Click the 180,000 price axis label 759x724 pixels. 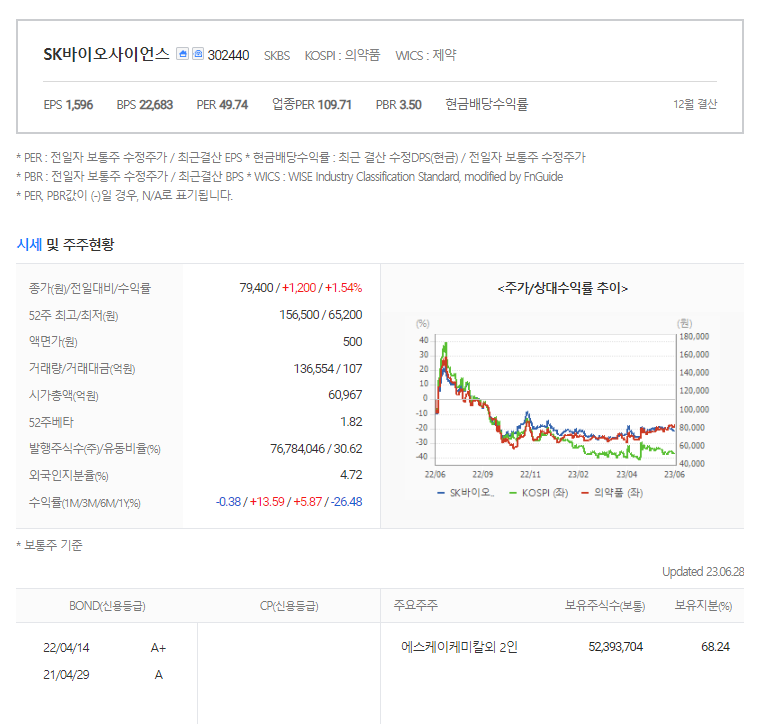[x=694, y=336]
